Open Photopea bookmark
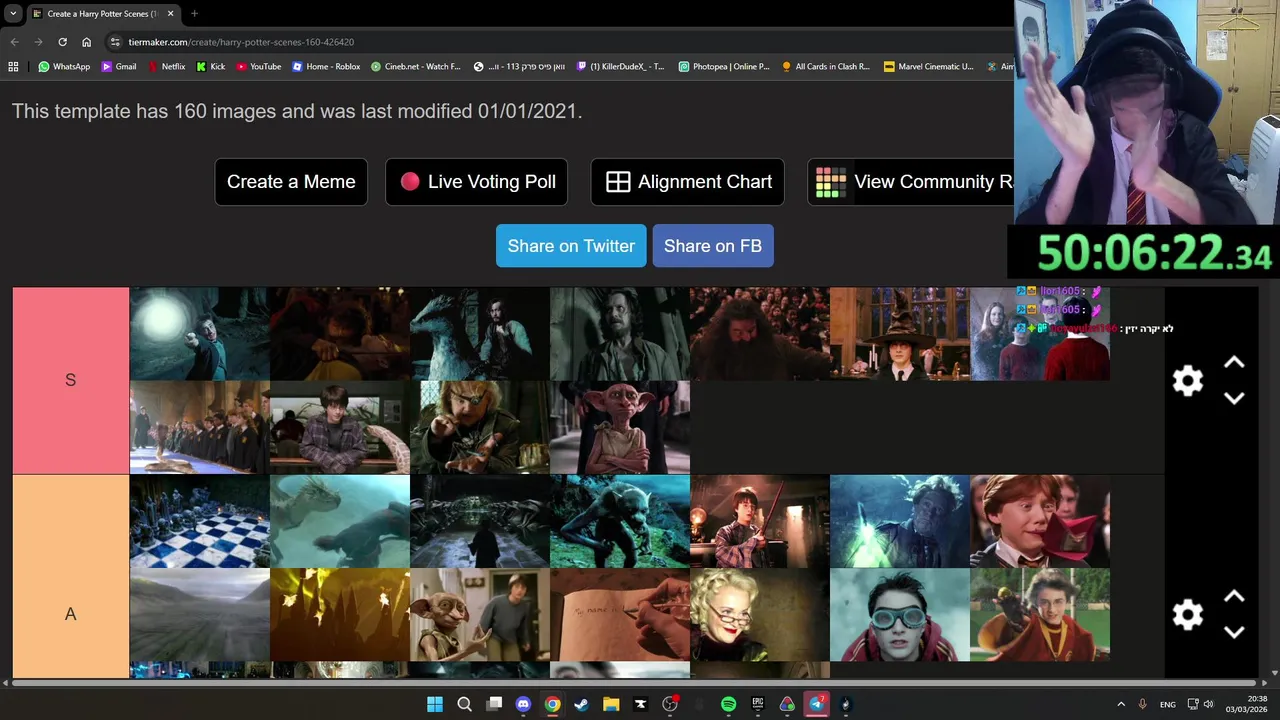The image size is (1280, 720). [x=724, y=67]
